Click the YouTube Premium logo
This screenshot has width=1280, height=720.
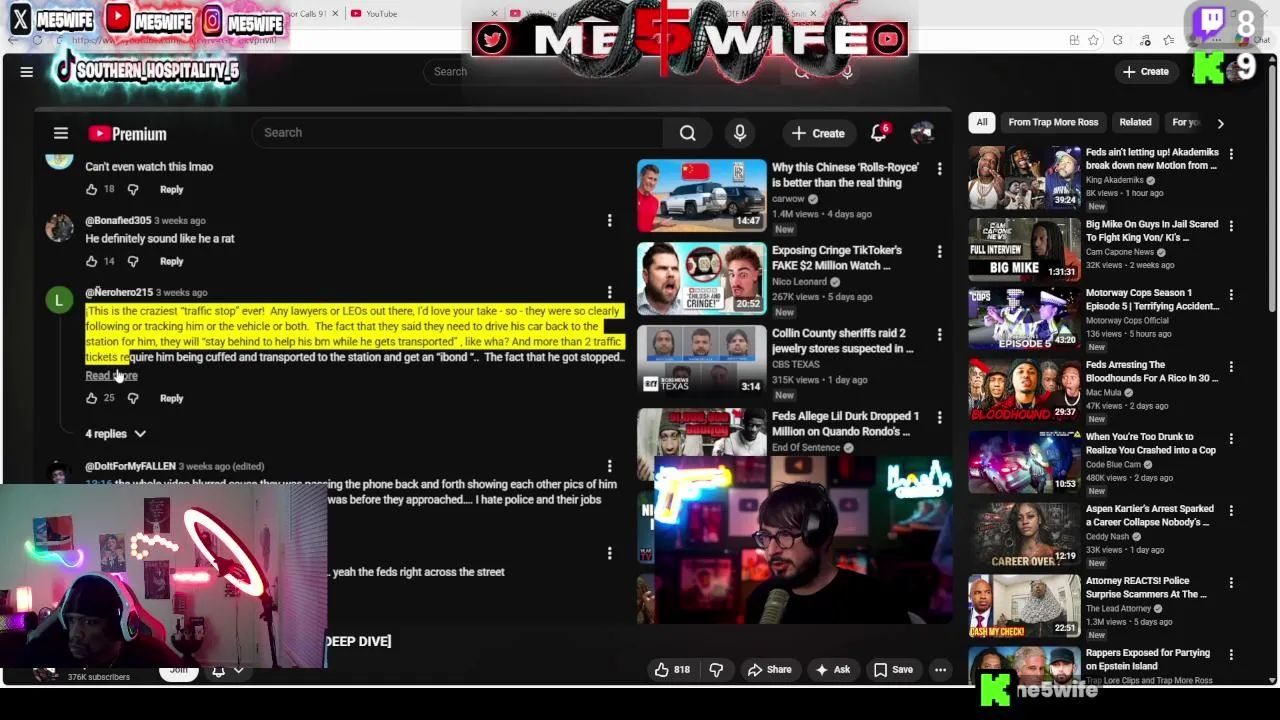click(x=127, y=134)
